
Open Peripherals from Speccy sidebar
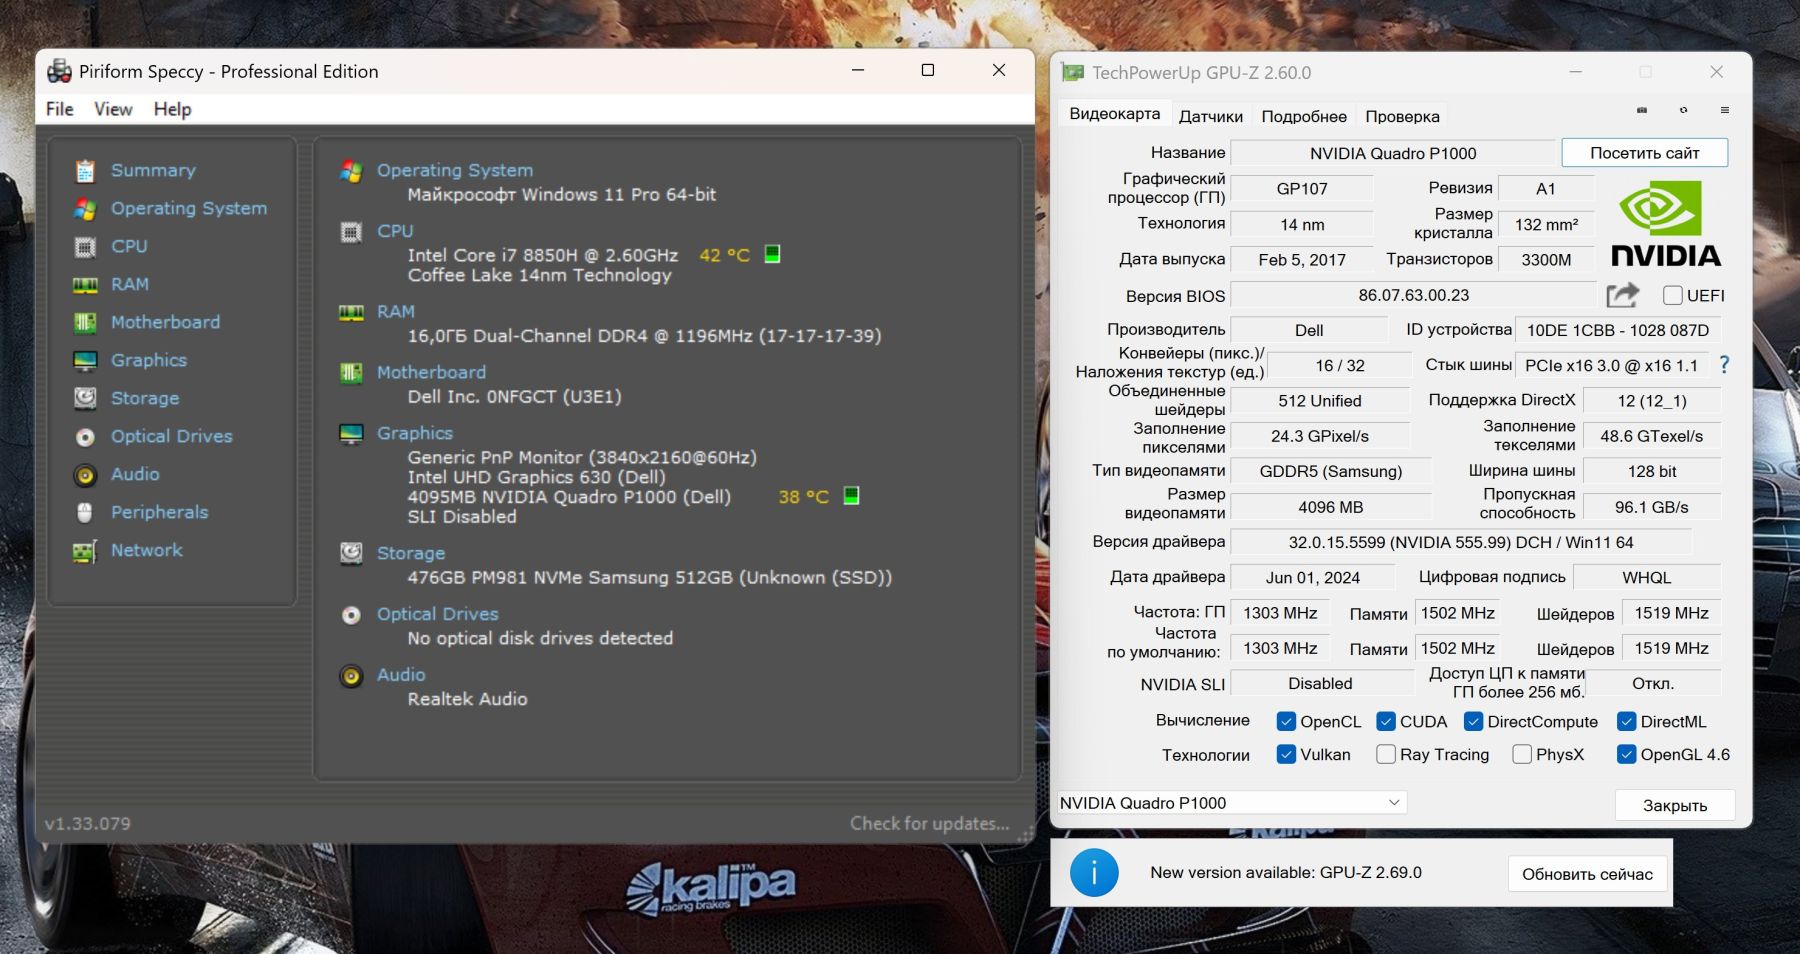[160, 512]
